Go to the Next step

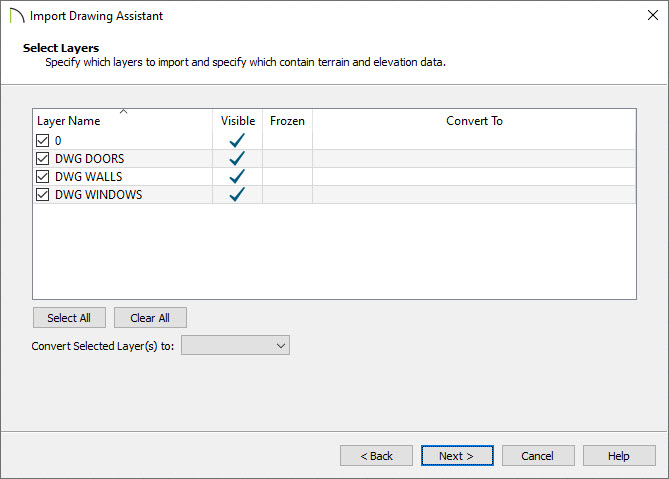[x=457, y=456]
